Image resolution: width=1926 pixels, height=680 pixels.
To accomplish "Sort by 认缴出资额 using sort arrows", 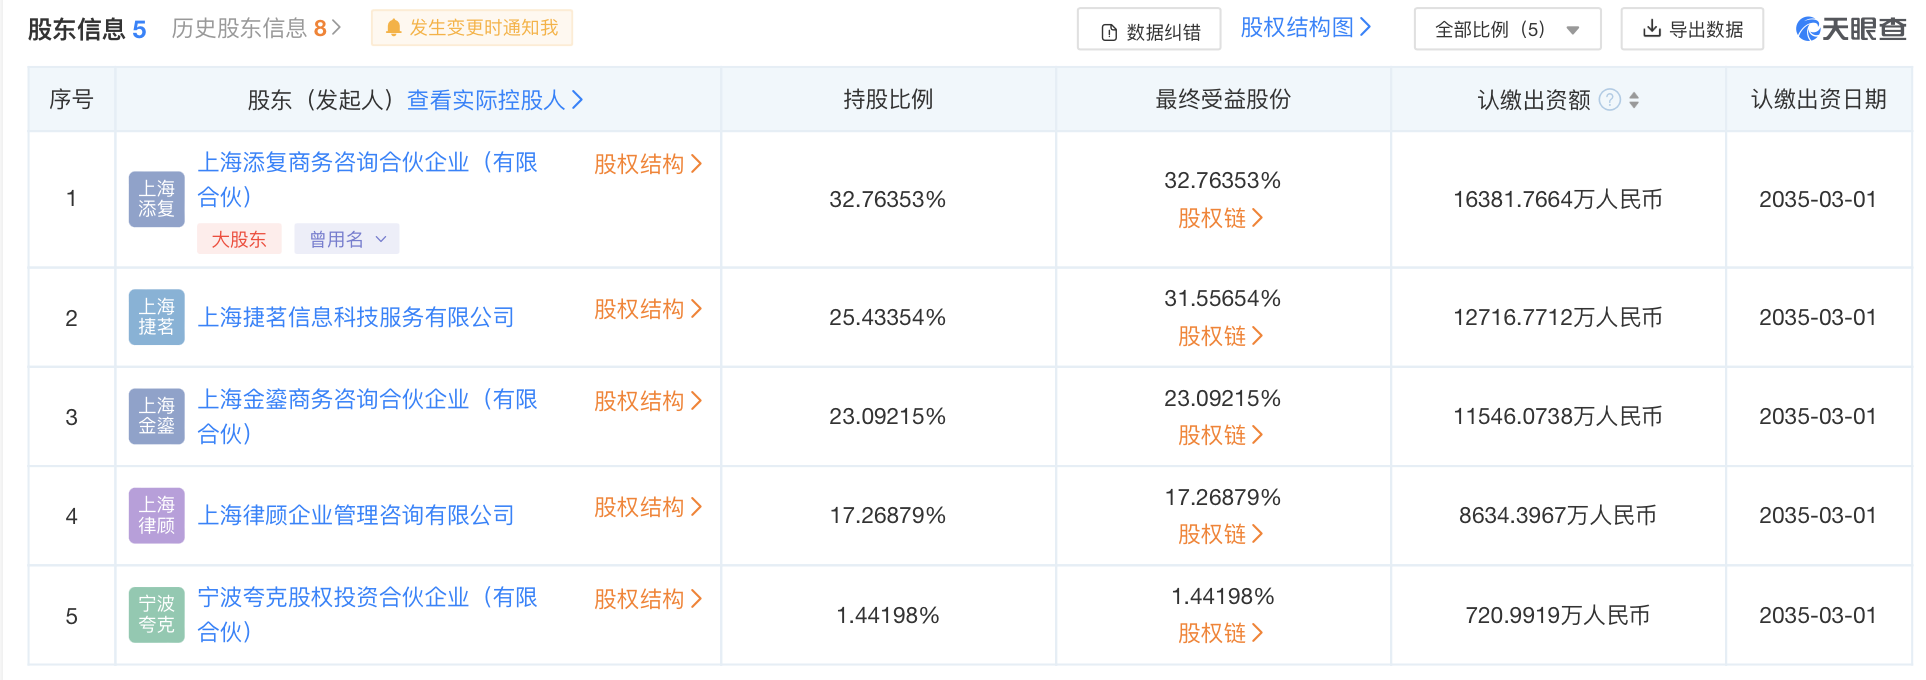I will coord(1634,100).
